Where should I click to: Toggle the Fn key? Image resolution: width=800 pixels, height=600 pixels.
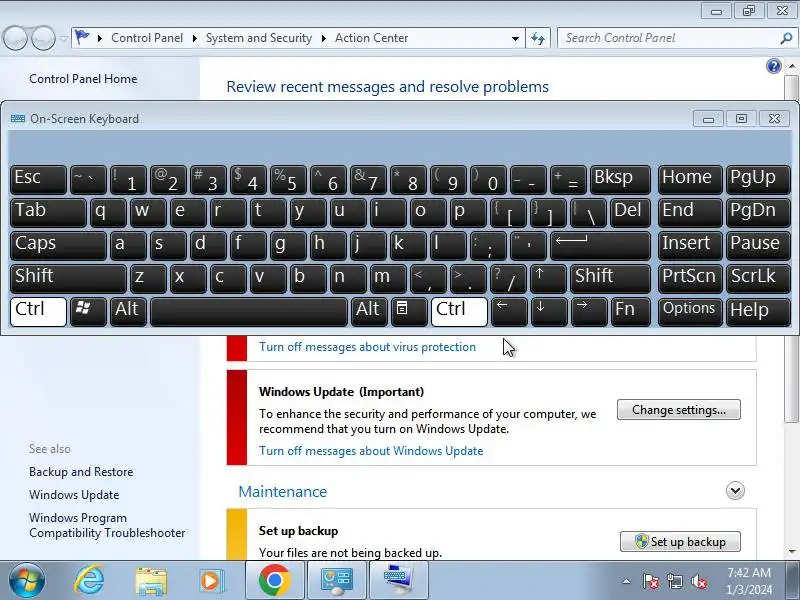[x=631, y=312]
